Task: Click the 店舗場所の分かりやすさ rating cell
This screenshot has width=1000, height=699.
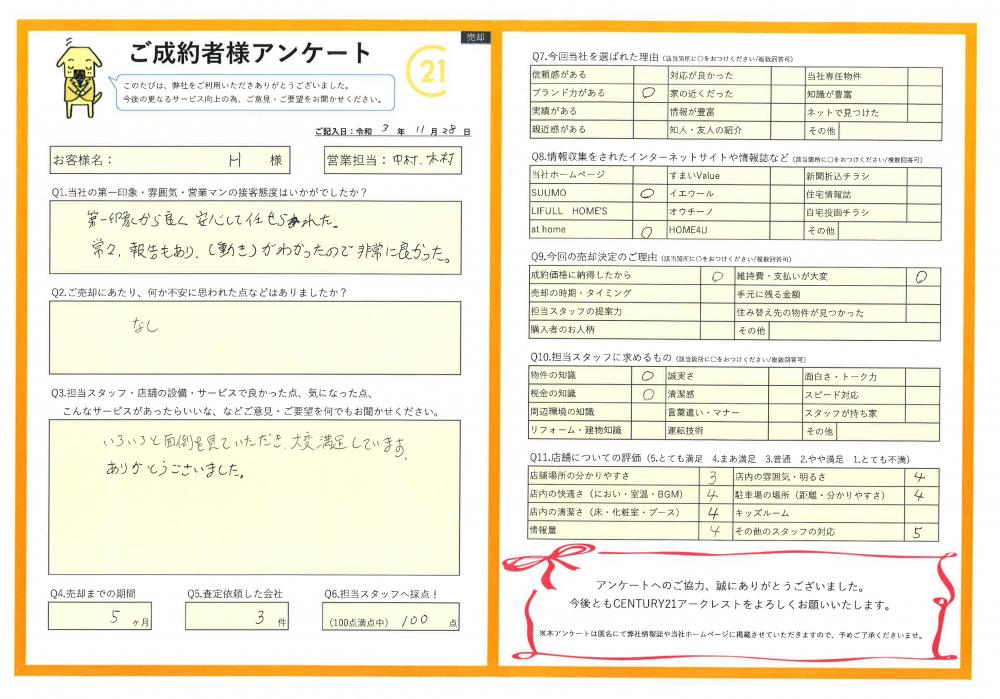Action: [713, 477]
